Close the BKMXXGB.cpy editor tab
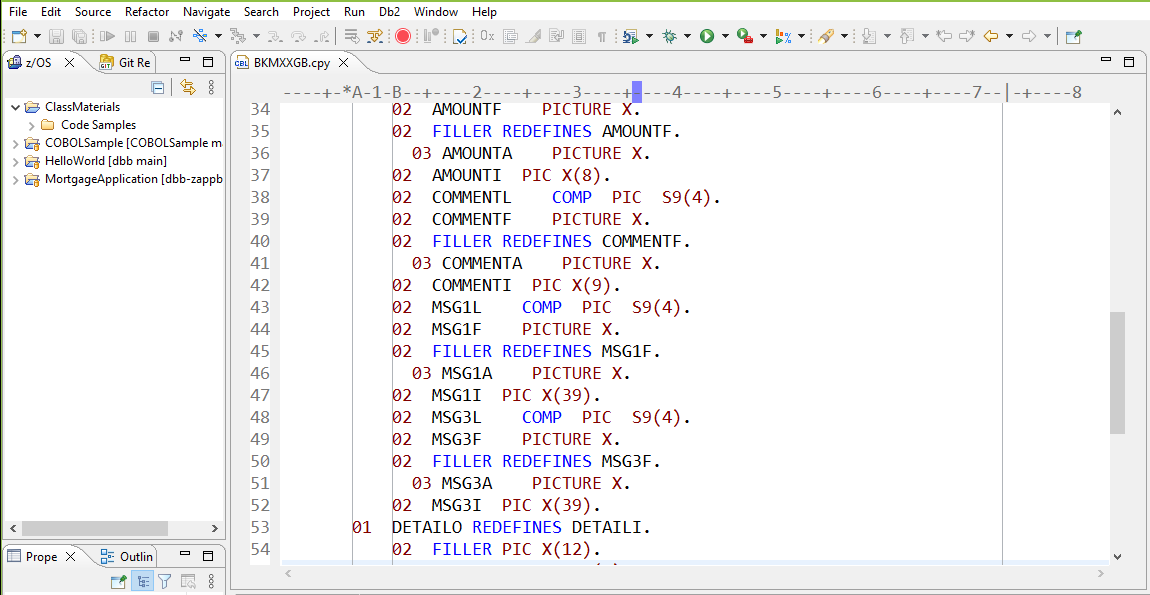 pos(345,63)
